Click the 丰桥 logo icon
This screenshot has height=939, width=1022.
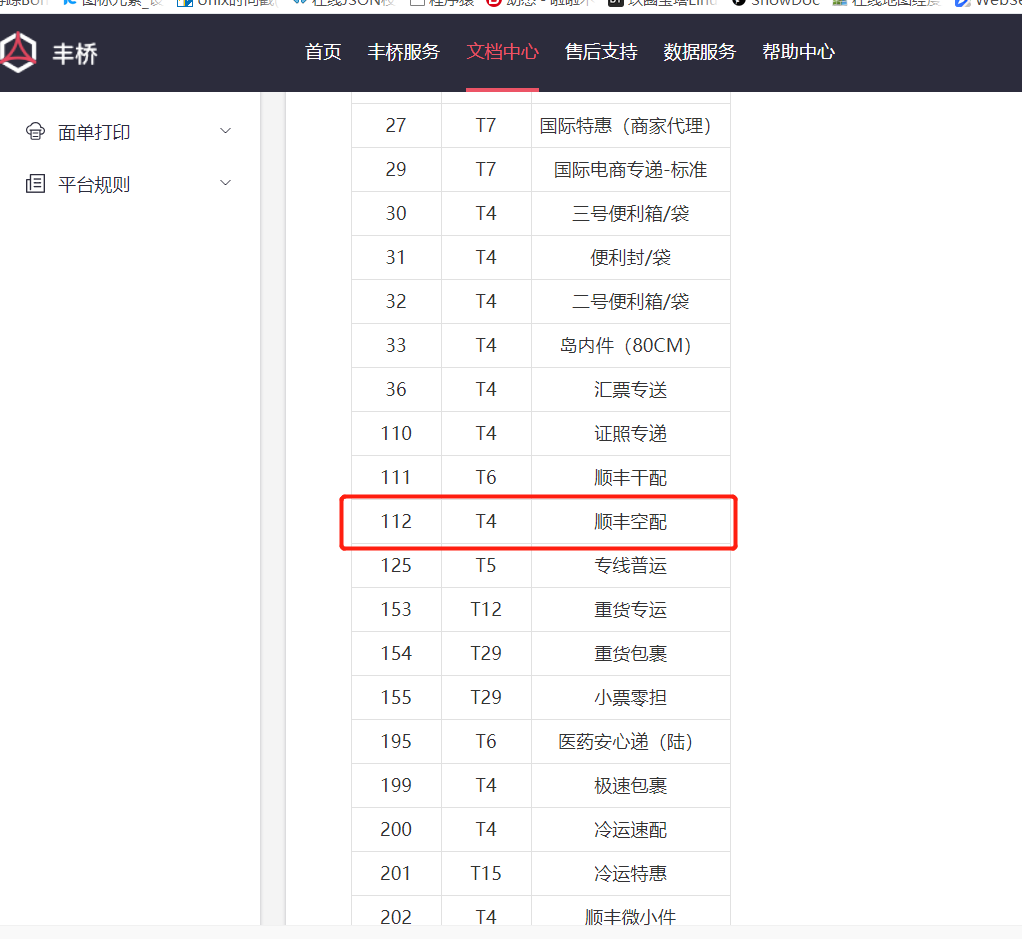18,52
